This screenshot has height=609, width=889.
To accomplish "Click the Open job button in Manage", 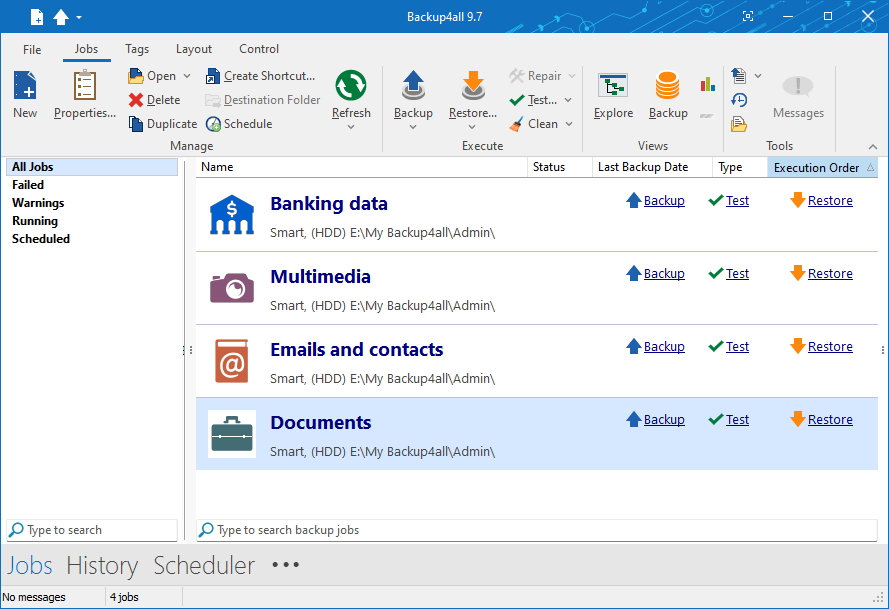I will pos(152,76).
